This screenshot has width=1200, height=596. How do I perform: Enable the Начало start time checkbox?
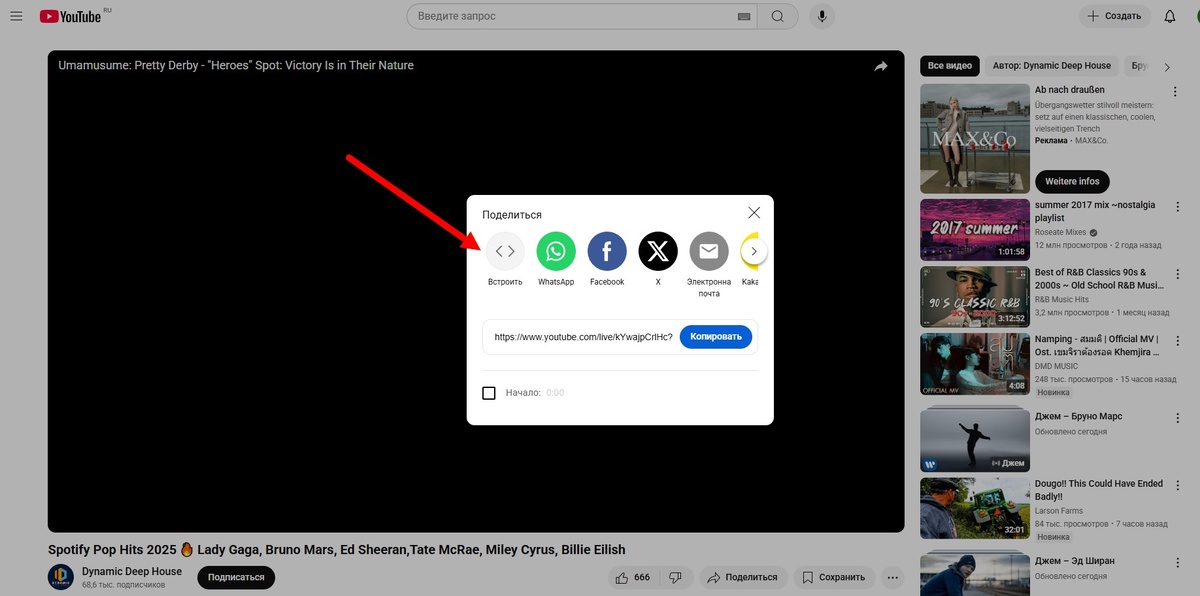489,393
